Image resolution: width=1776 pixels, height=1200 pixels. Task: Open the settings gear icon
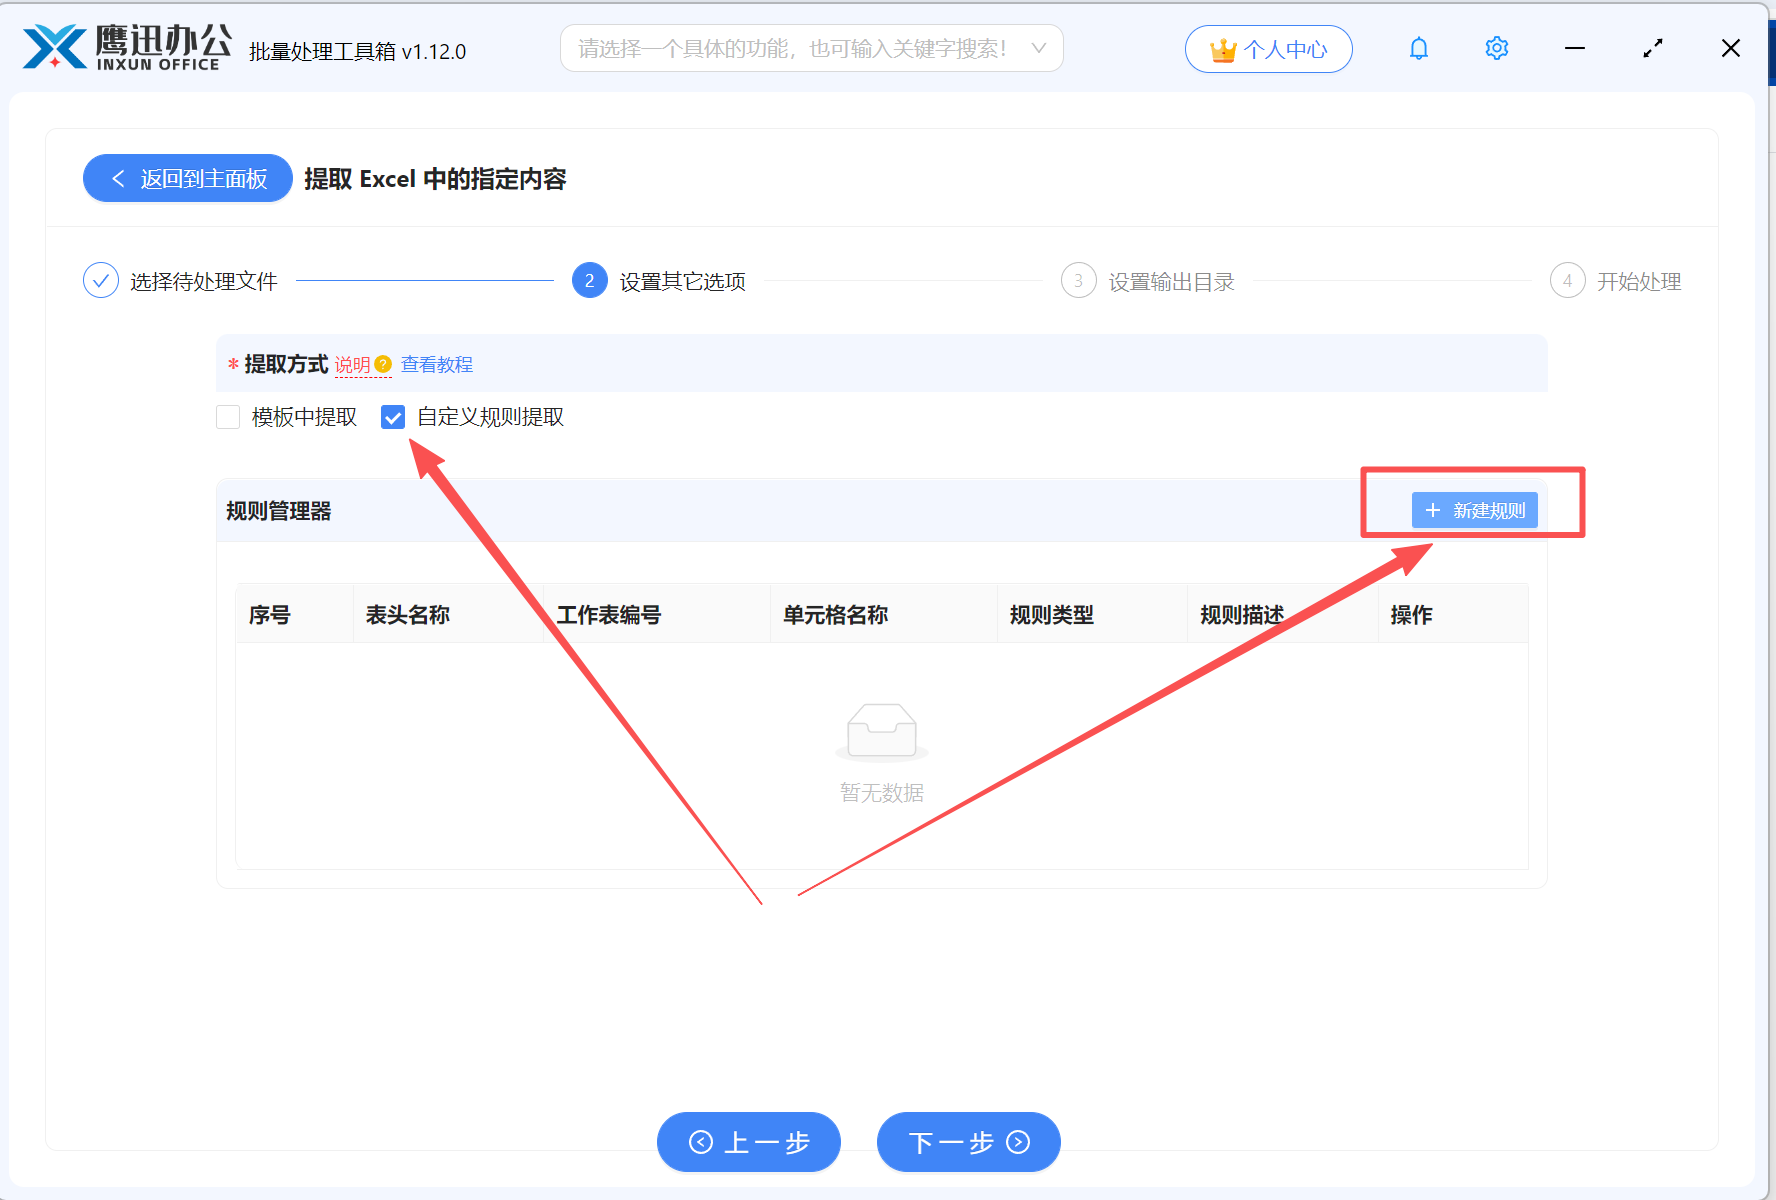pyautogui.click(x=1496, y=47)
